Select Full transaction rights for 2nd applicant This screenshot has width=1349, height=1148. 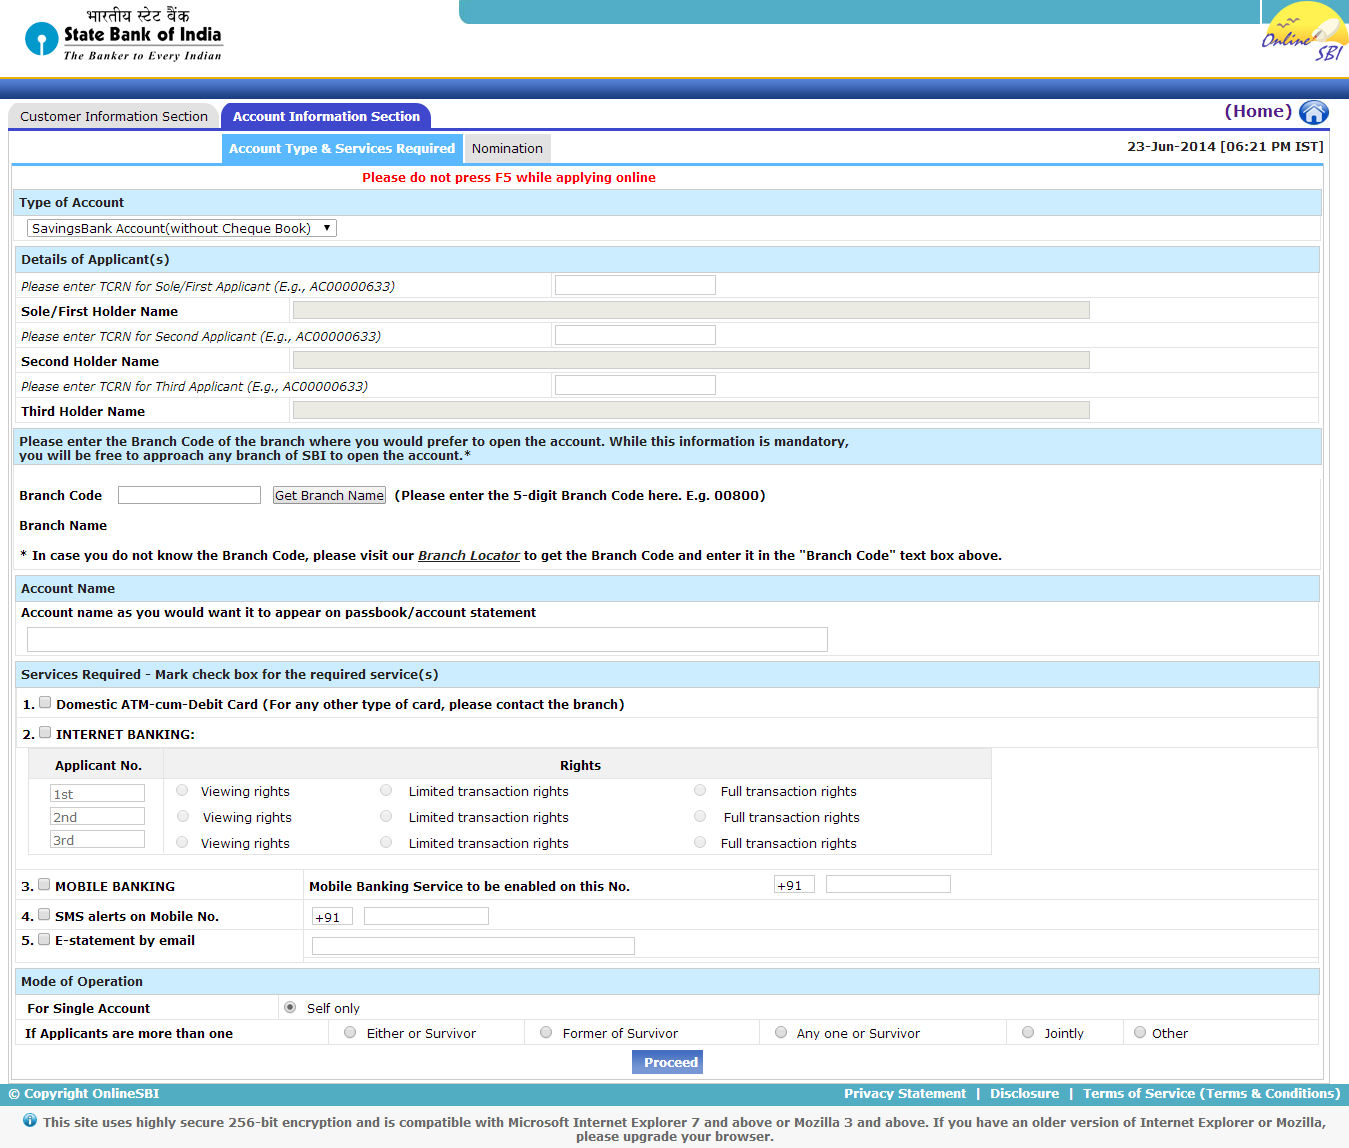700,816
